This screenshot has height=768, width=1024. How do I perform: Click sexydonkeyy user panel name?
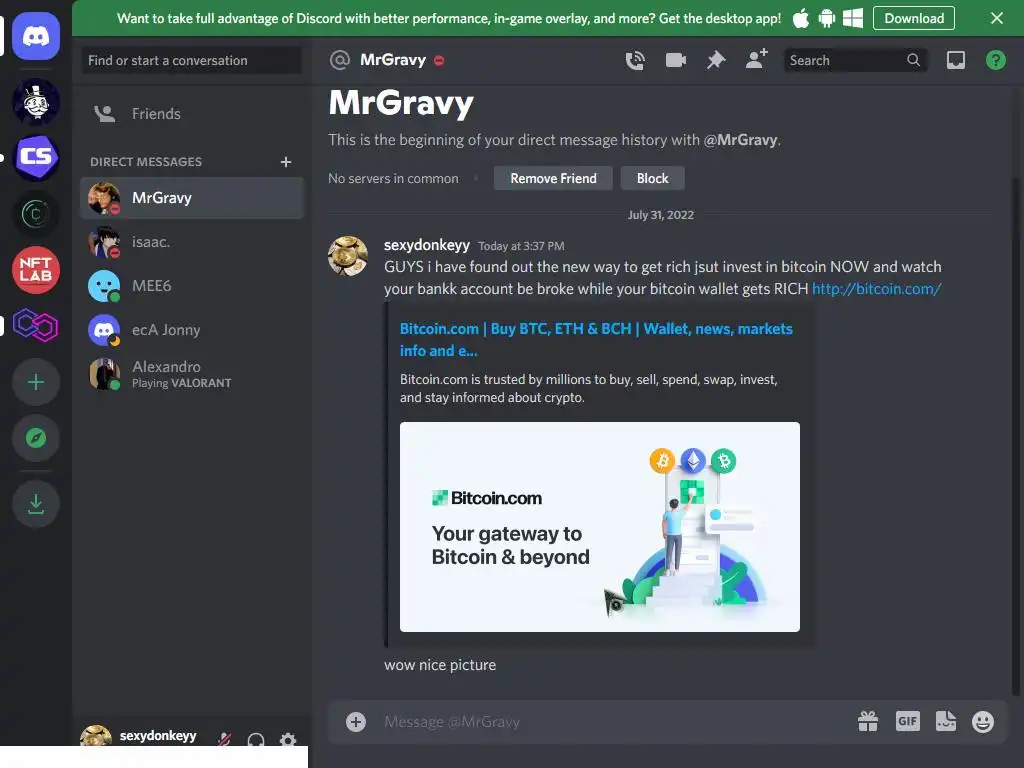(x=157, y=735)
